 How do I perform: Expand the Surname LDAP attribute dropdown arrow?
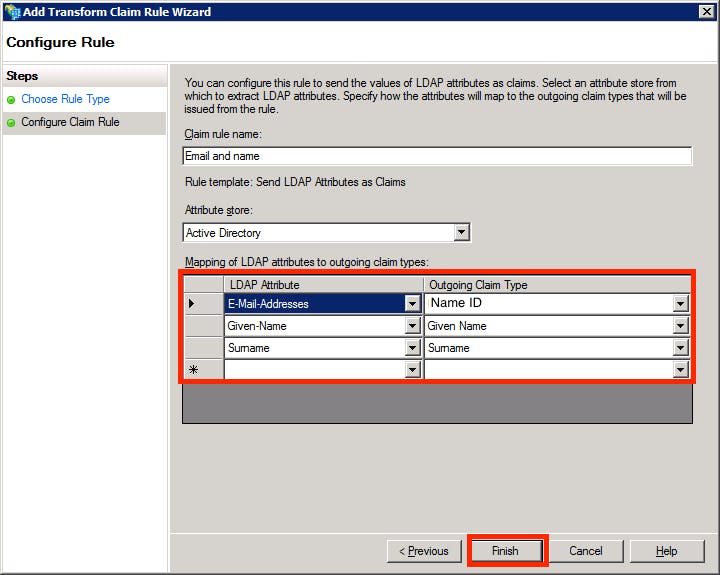tap(412, 348)
